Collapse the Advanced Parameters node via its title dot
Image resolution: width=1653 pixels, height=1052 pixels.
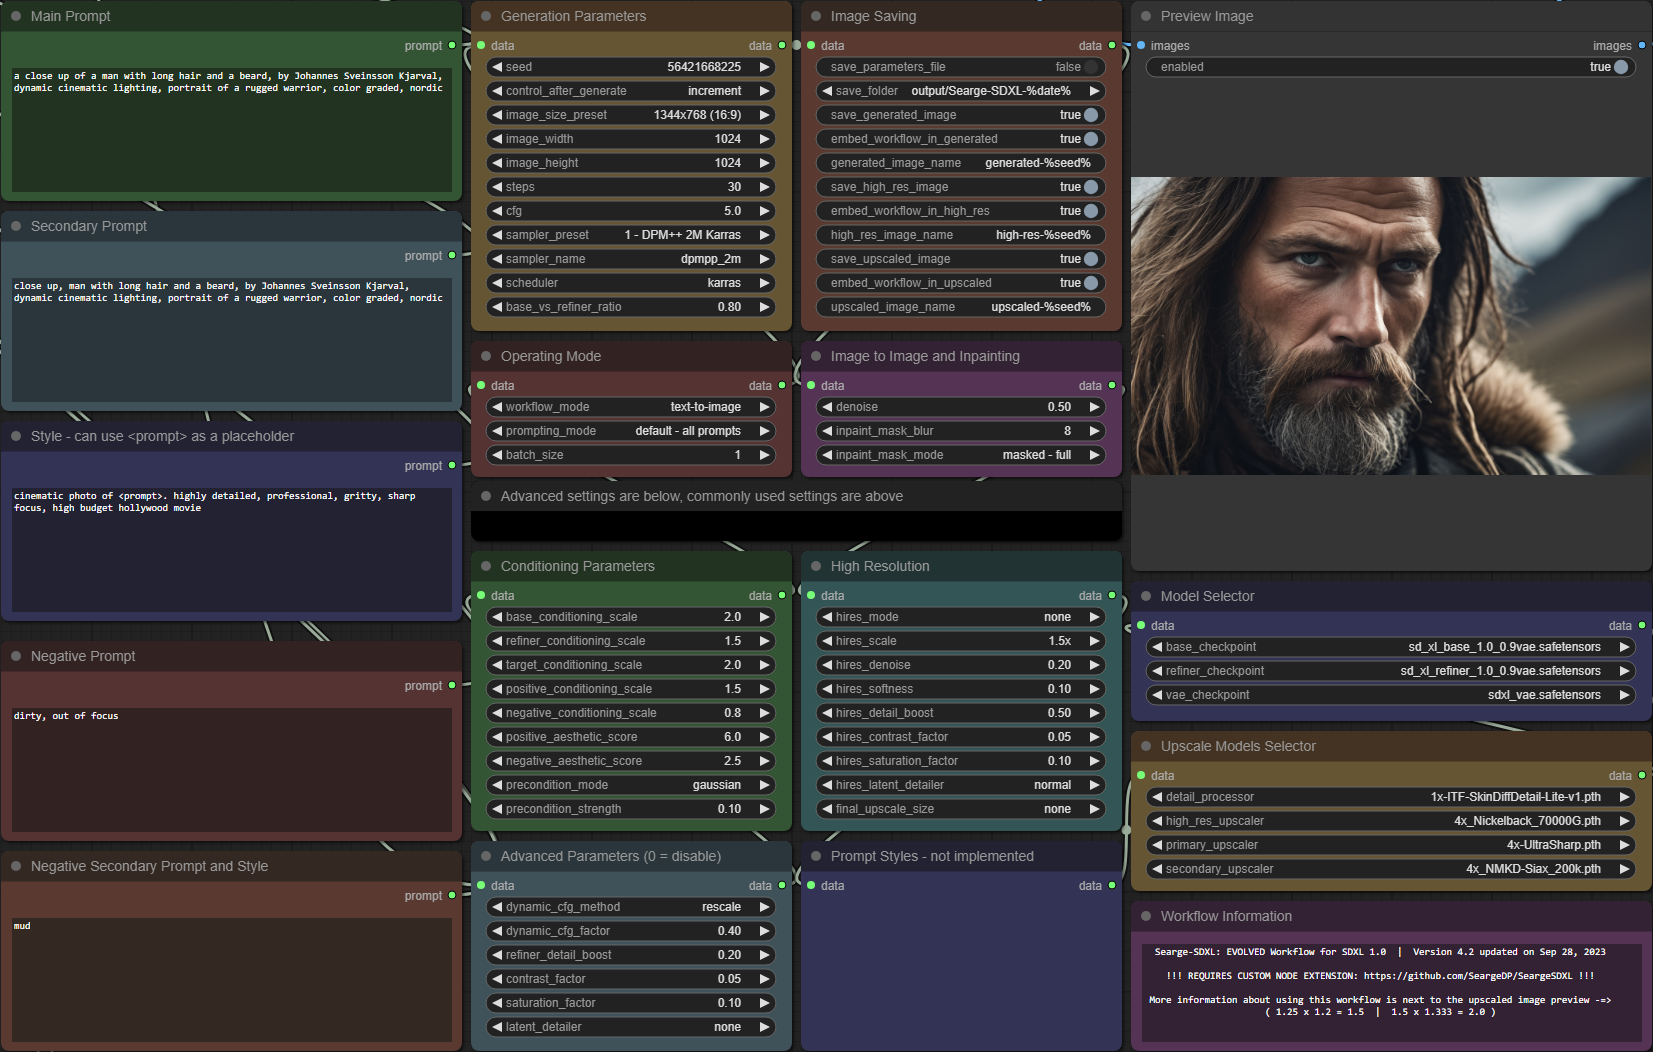click(486, 856)
